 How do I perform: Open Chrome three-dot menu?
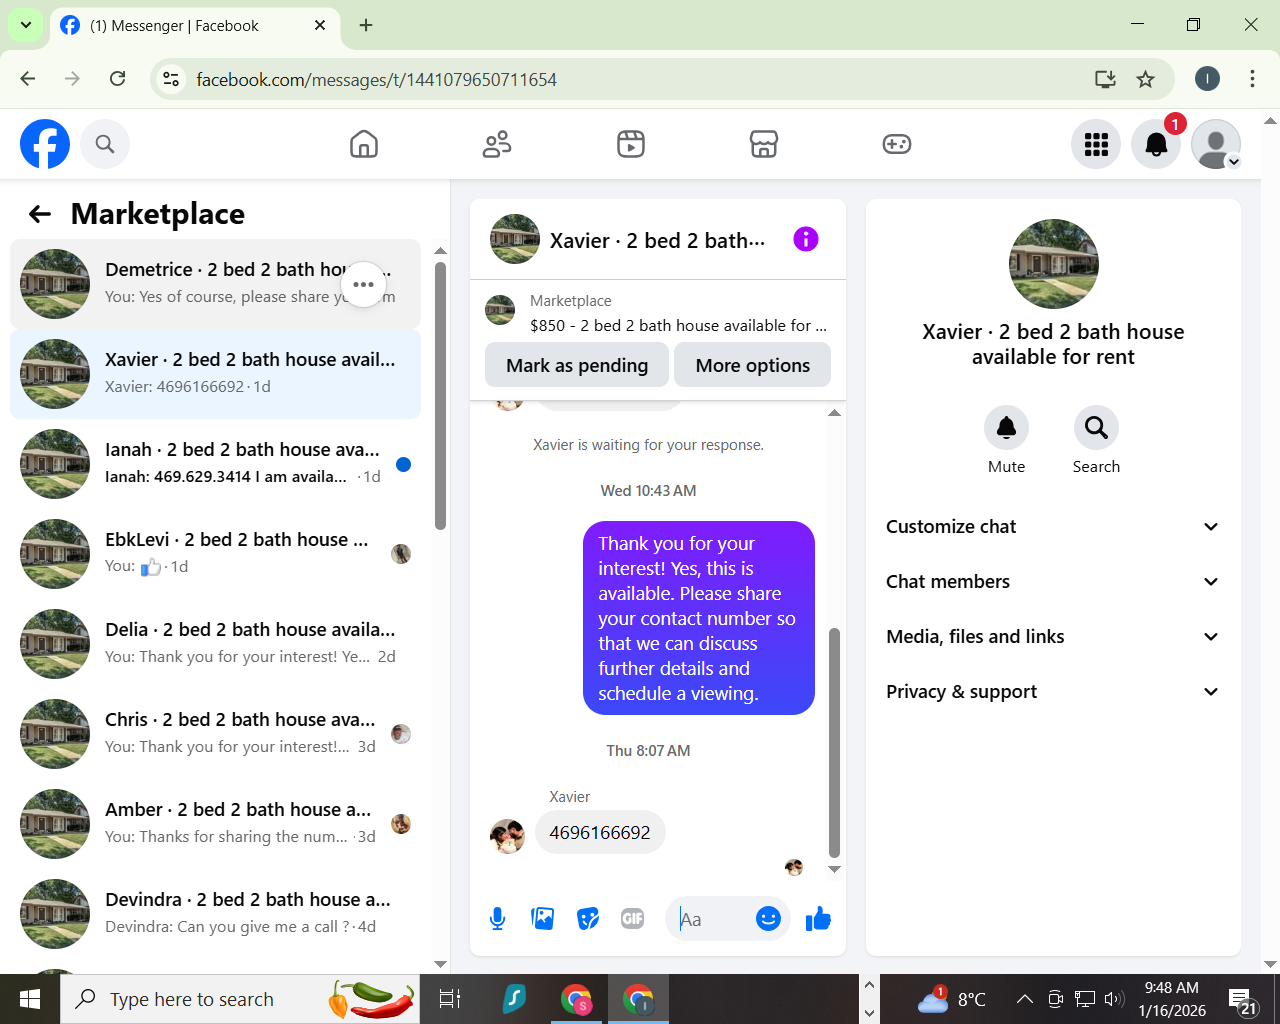pos(1252,79)
